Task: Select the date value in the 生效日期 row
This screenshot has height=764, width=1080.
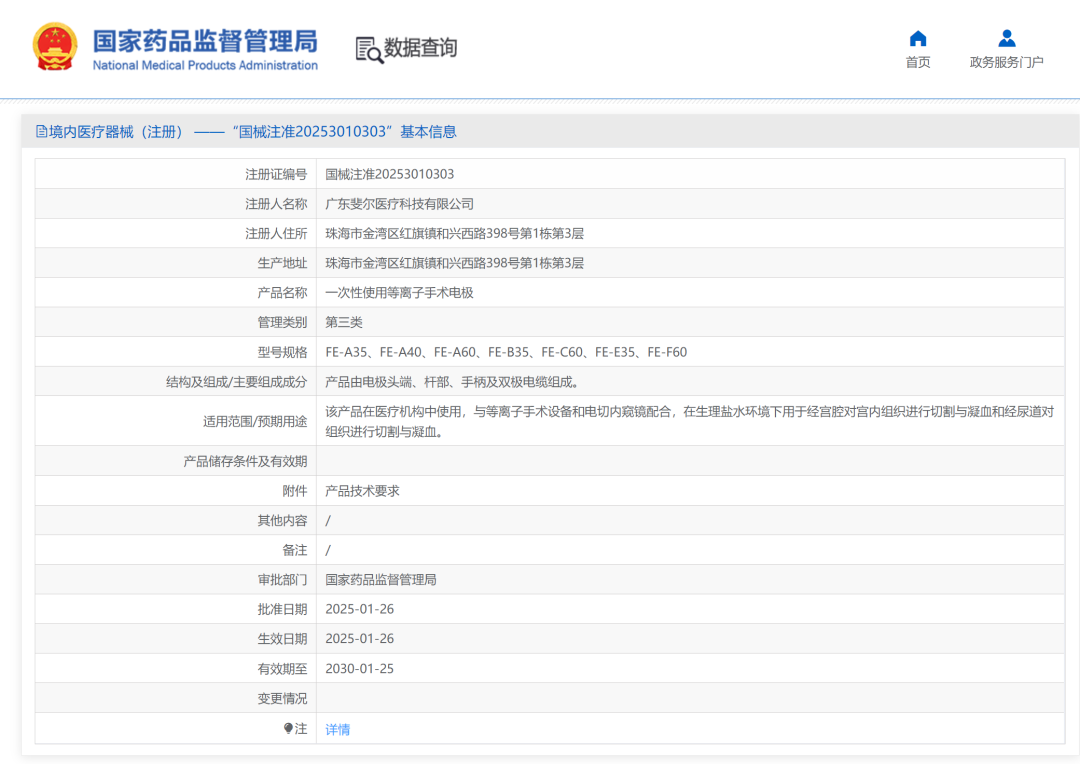Action: pos(360,639)
